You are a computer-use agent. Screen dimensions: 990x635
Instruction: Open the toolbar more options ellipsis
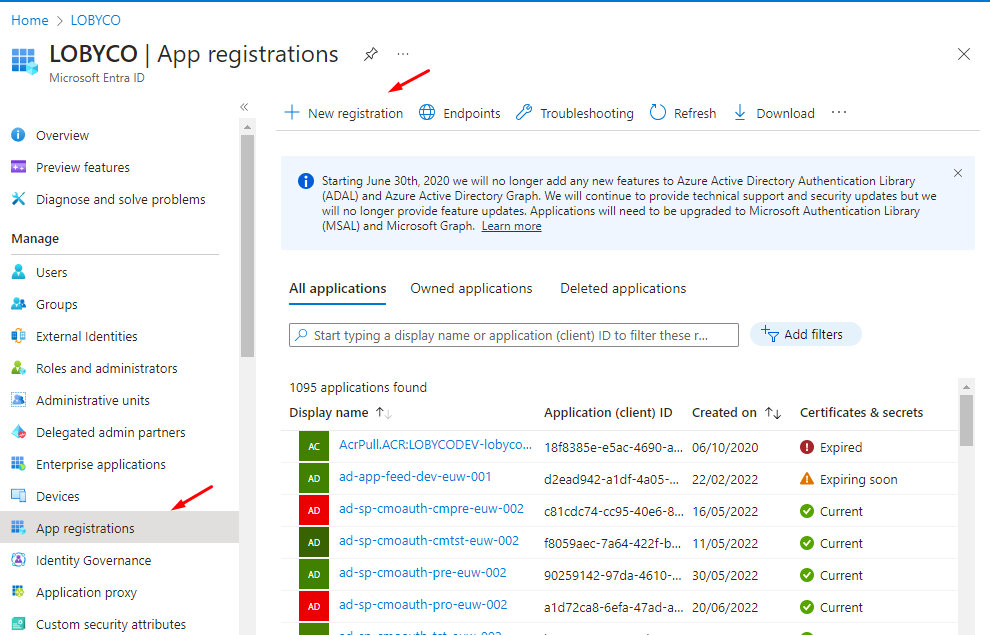[x=838, y=112]
